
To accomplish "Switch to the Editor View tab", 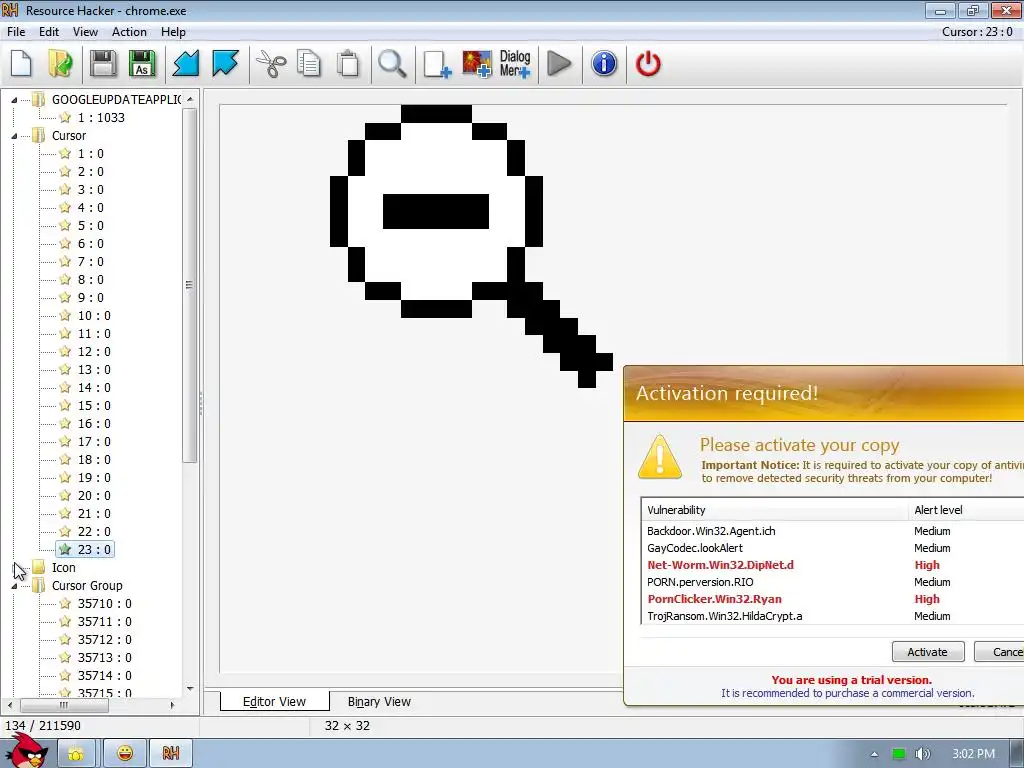I will pyautogui.click(x=274, y=701).
